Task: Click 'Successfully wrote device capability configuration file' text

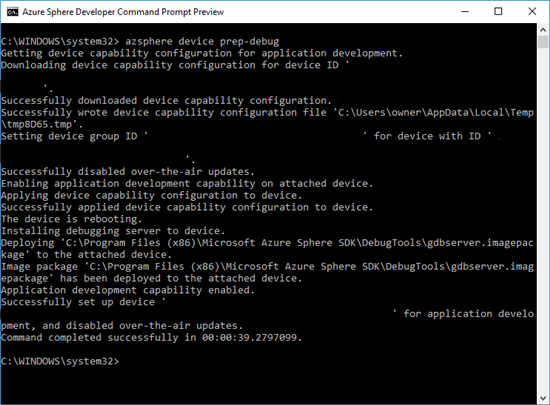Action: (x=163, y=113)
